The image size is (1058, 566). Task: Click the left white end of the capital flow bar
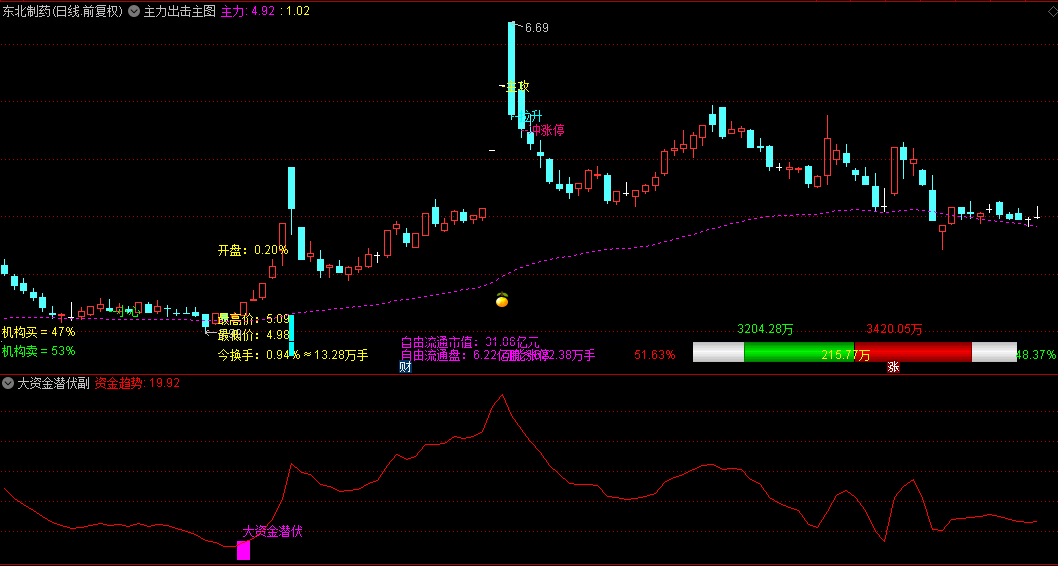719,352
